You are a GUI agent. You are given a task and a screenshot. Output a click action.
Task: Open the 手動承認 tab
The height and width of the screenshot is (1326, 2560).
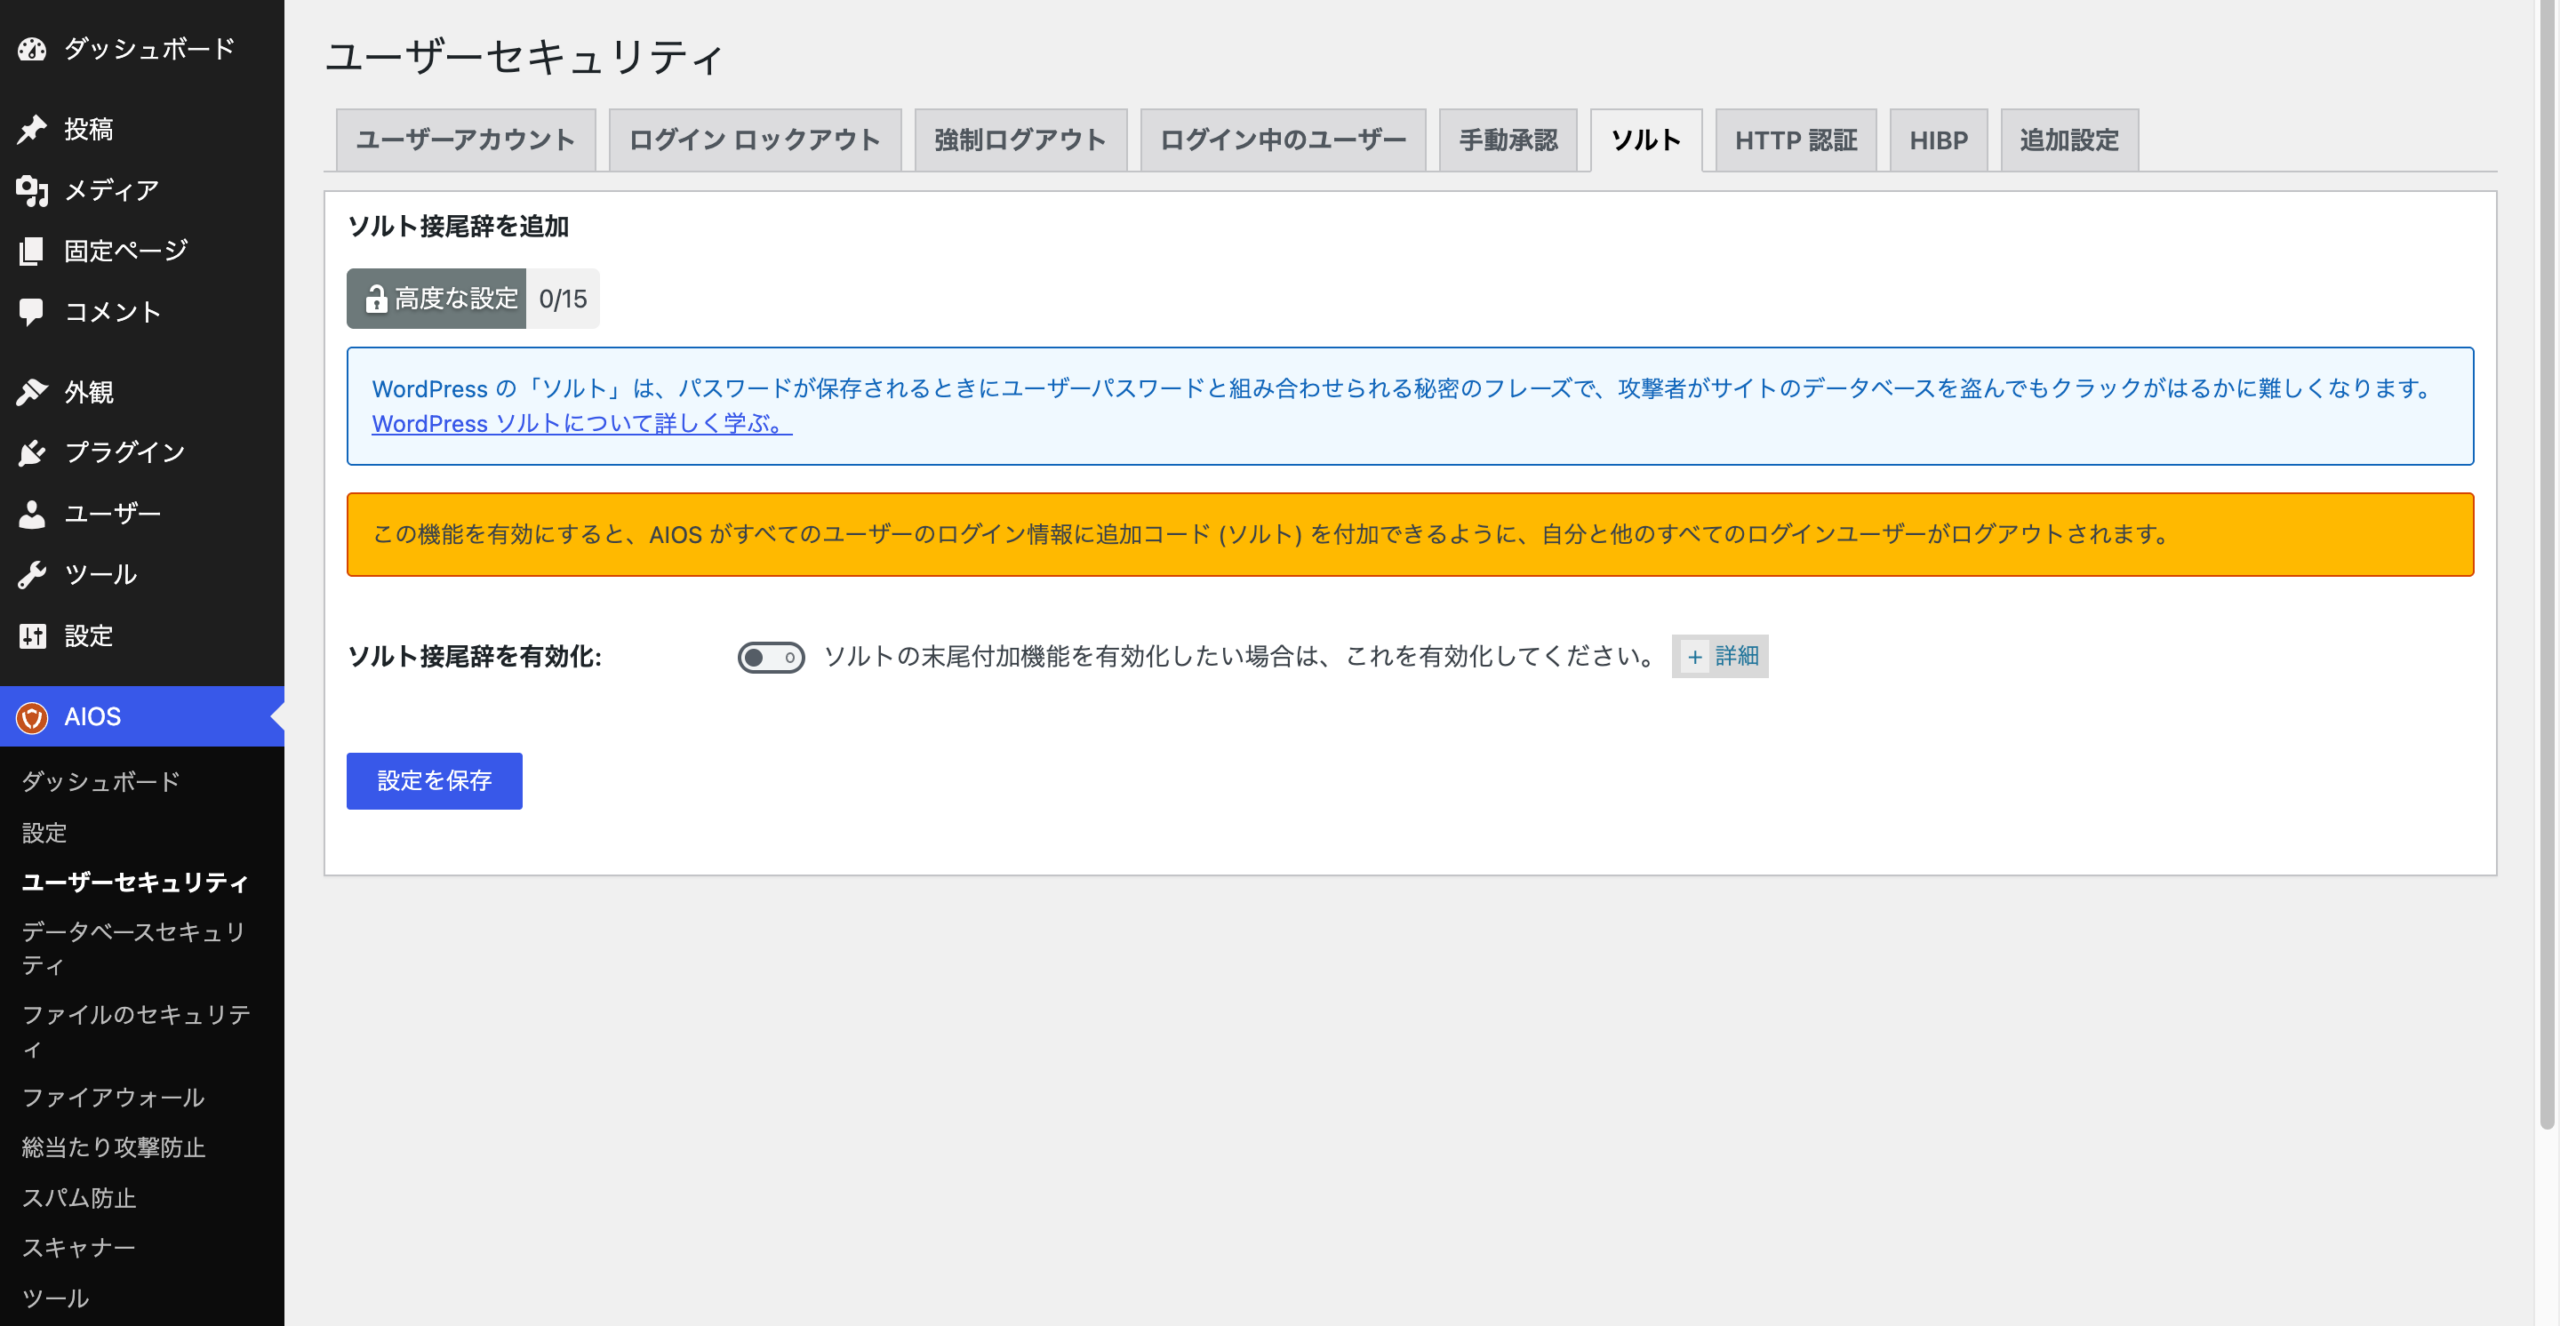coord(1508,140)
